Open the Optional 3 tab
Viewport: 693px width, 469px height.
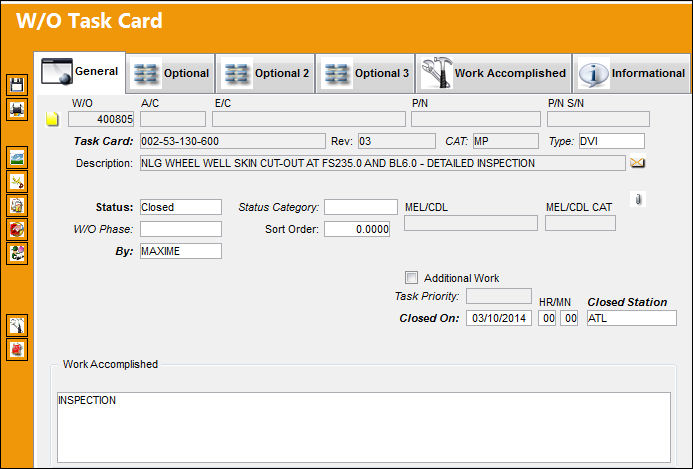(x=366, y=73)
